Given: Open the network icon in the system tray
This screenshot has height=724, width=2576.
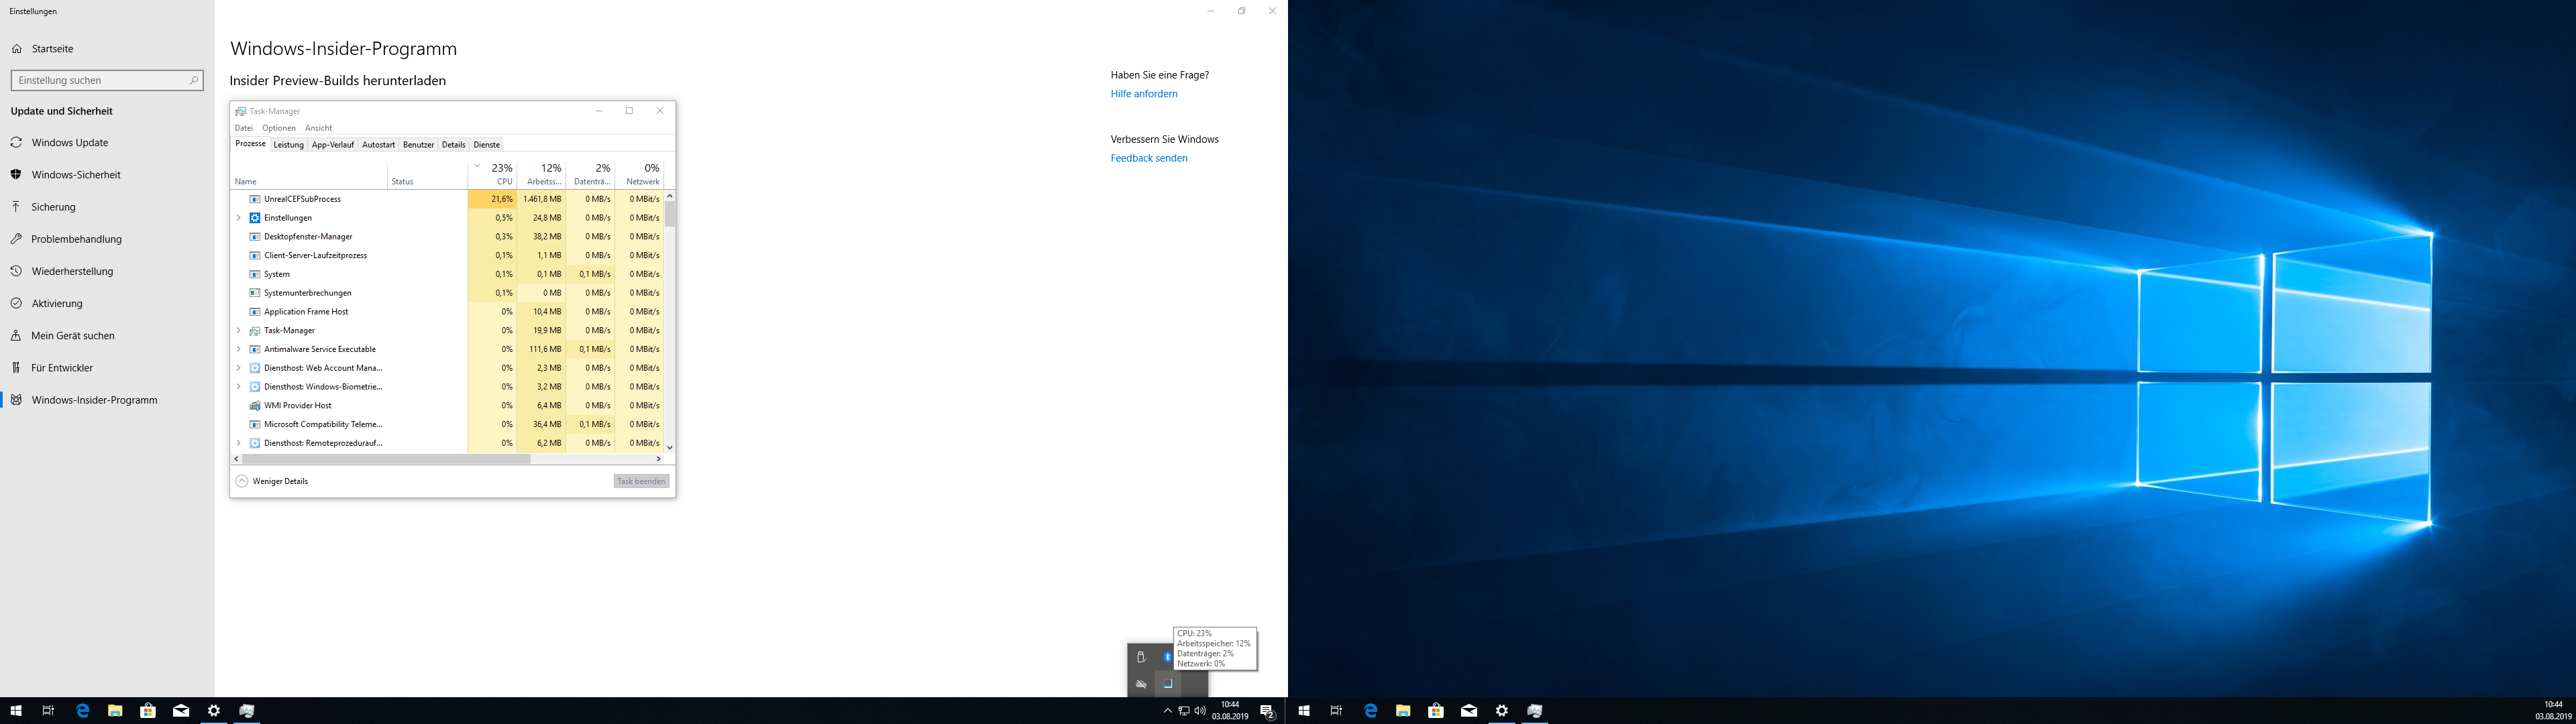Looking at the screenshot, I should tap(1184, 711).
